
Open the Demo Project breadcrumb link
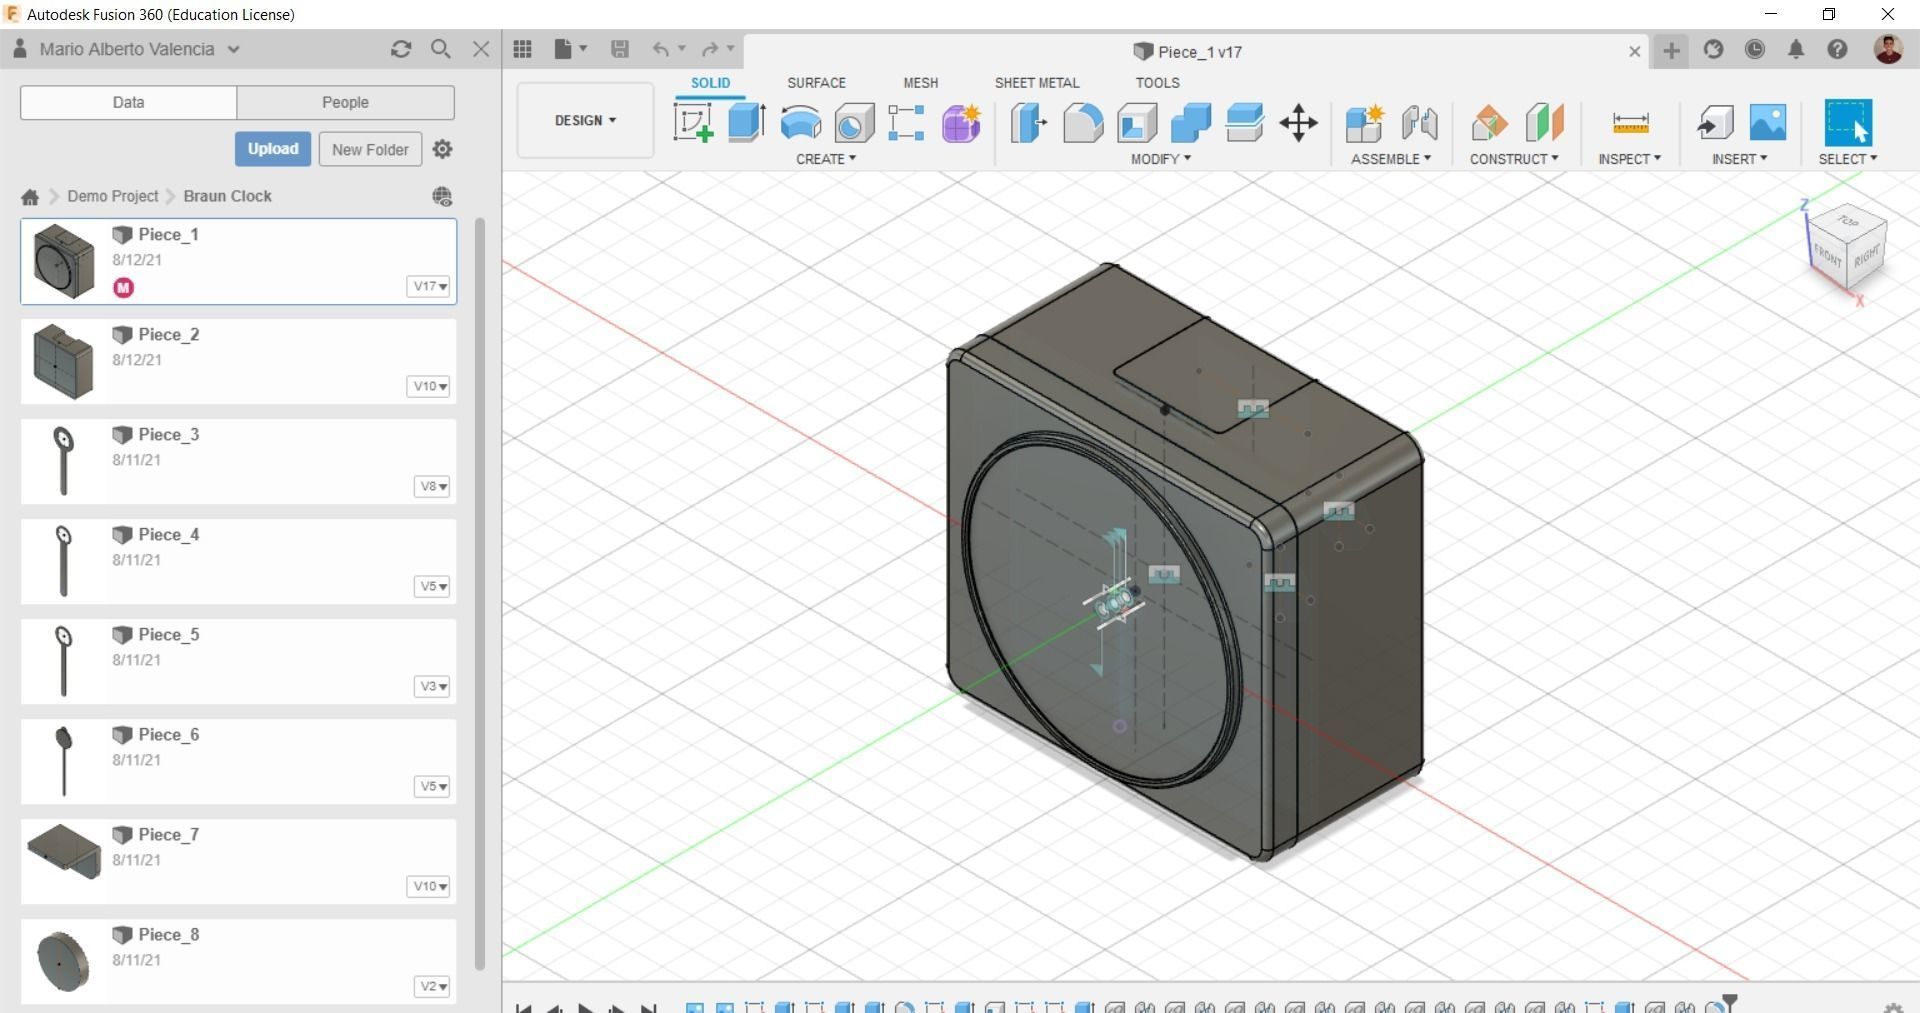pos(113,196)
